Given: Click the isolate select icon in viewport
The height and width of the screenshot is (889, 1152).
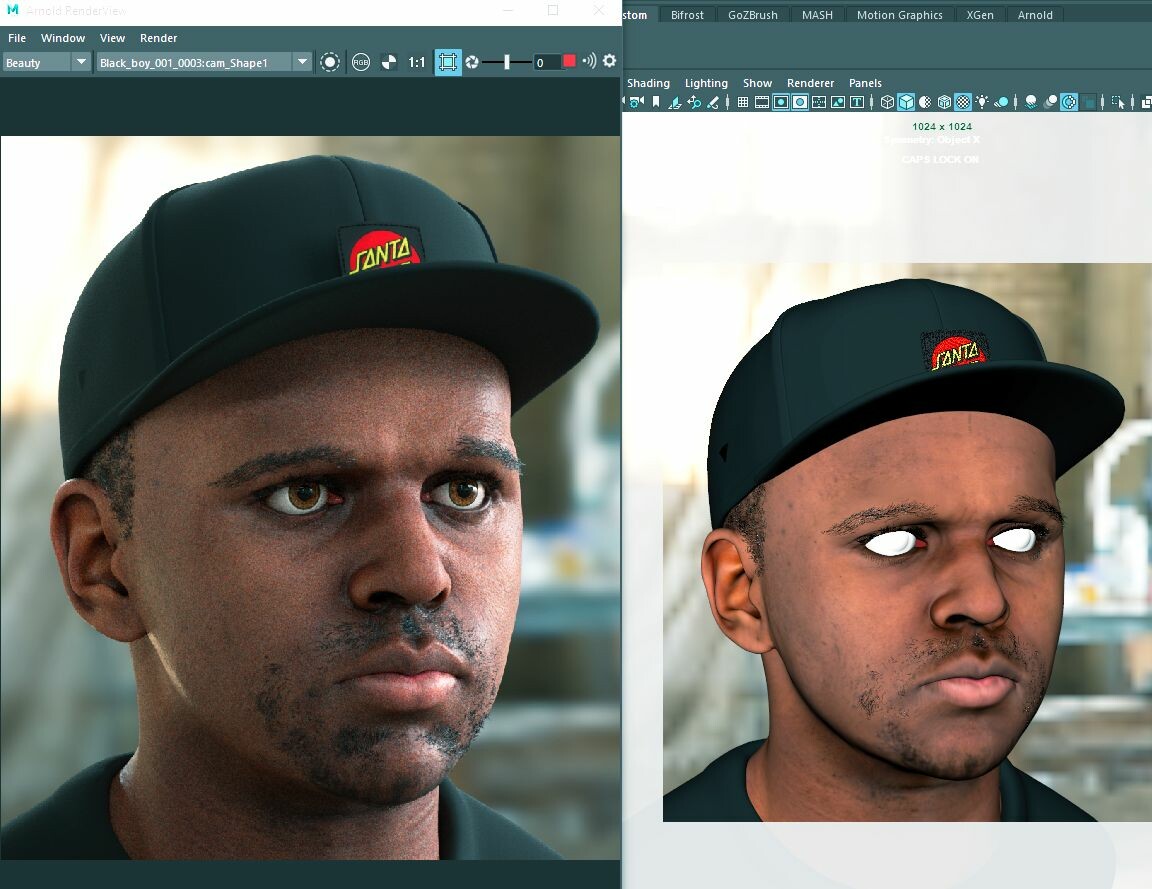Looking at the screenshot, I should pyautogui.click(x=1117, y=102).
